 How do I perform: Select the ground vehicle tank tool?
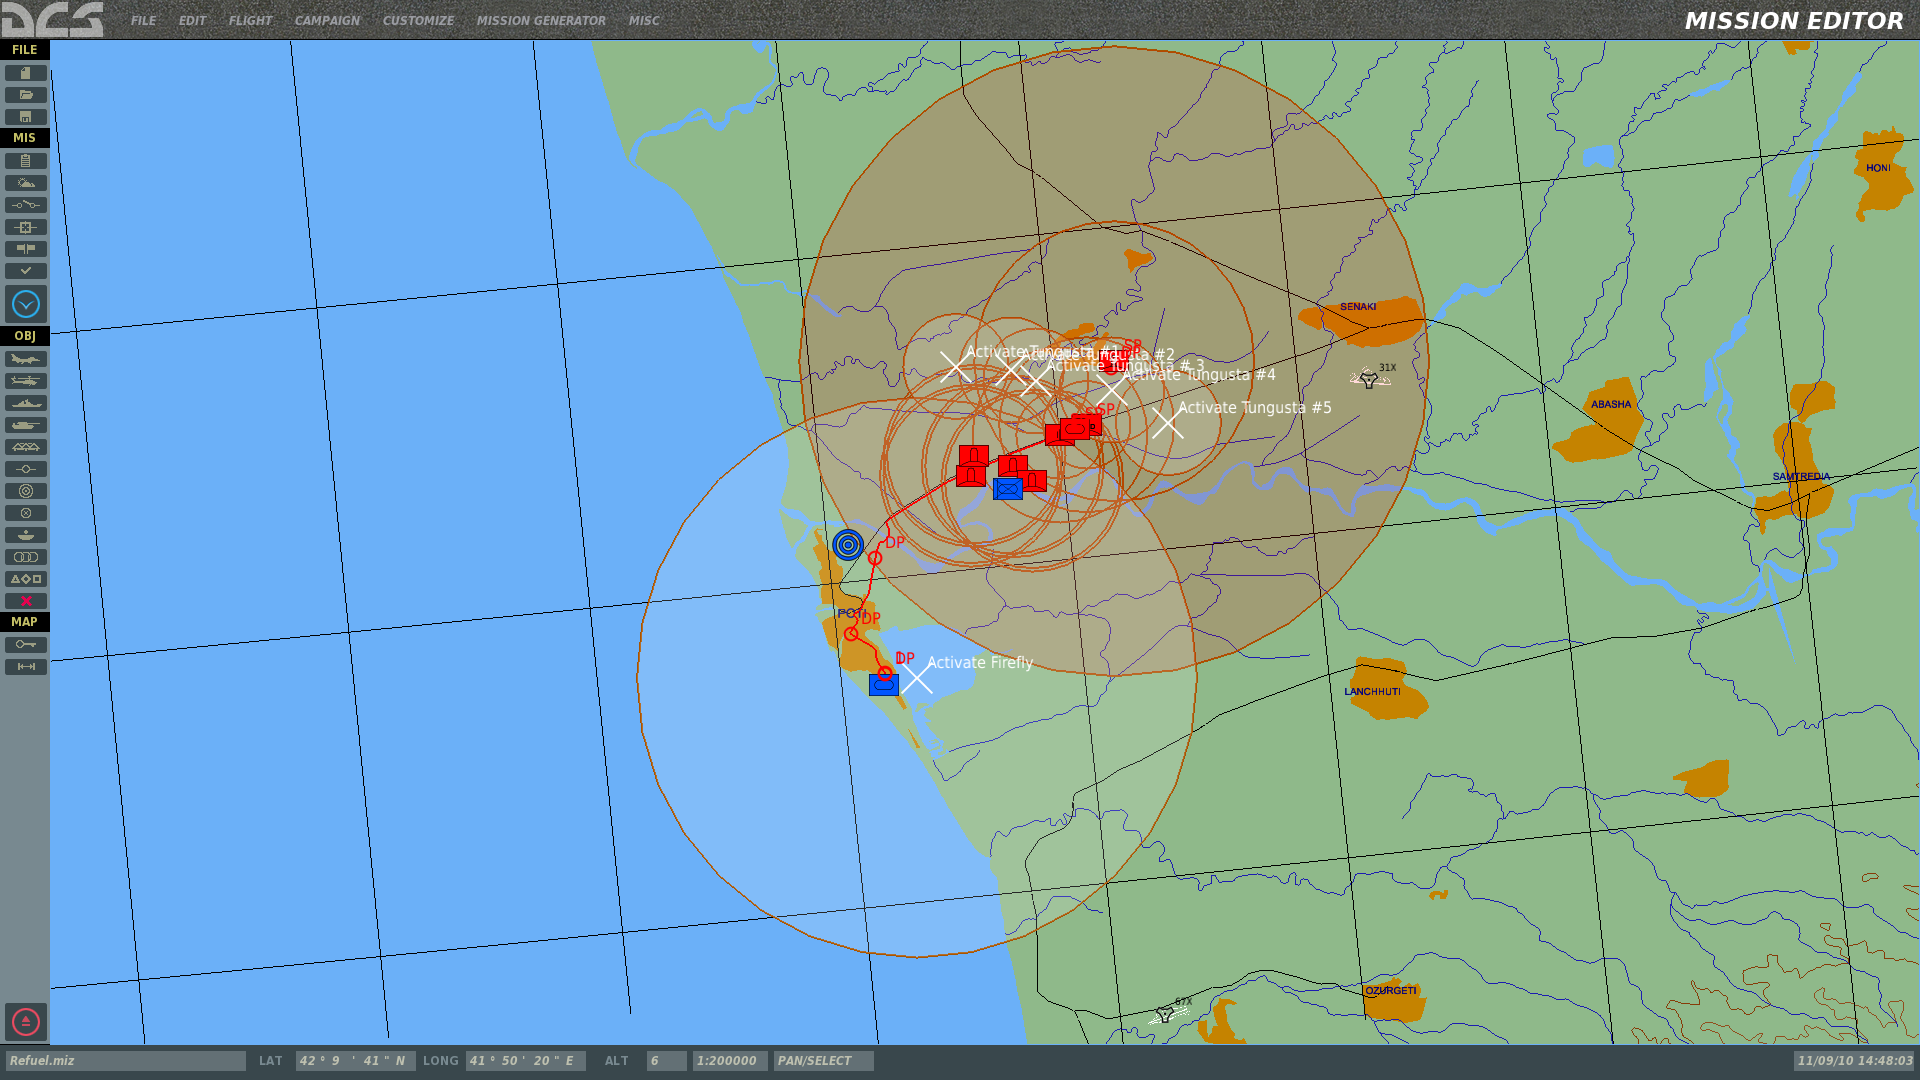tap(26, 425)
